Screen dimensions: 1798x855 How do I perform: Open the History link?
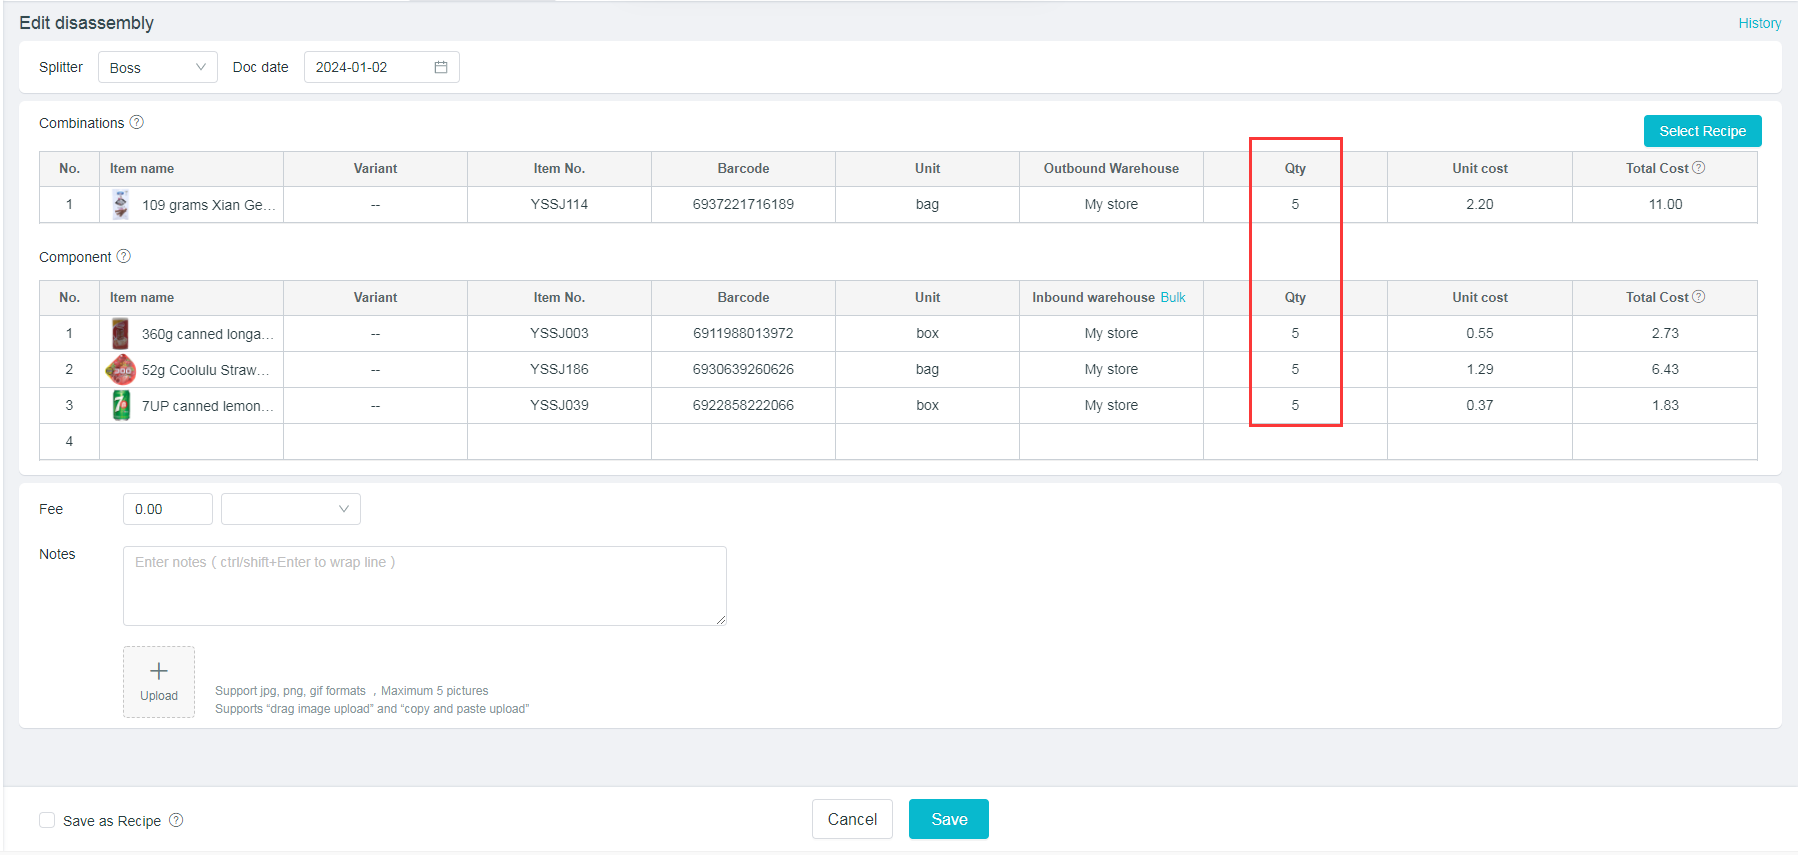pos(1759,23)
